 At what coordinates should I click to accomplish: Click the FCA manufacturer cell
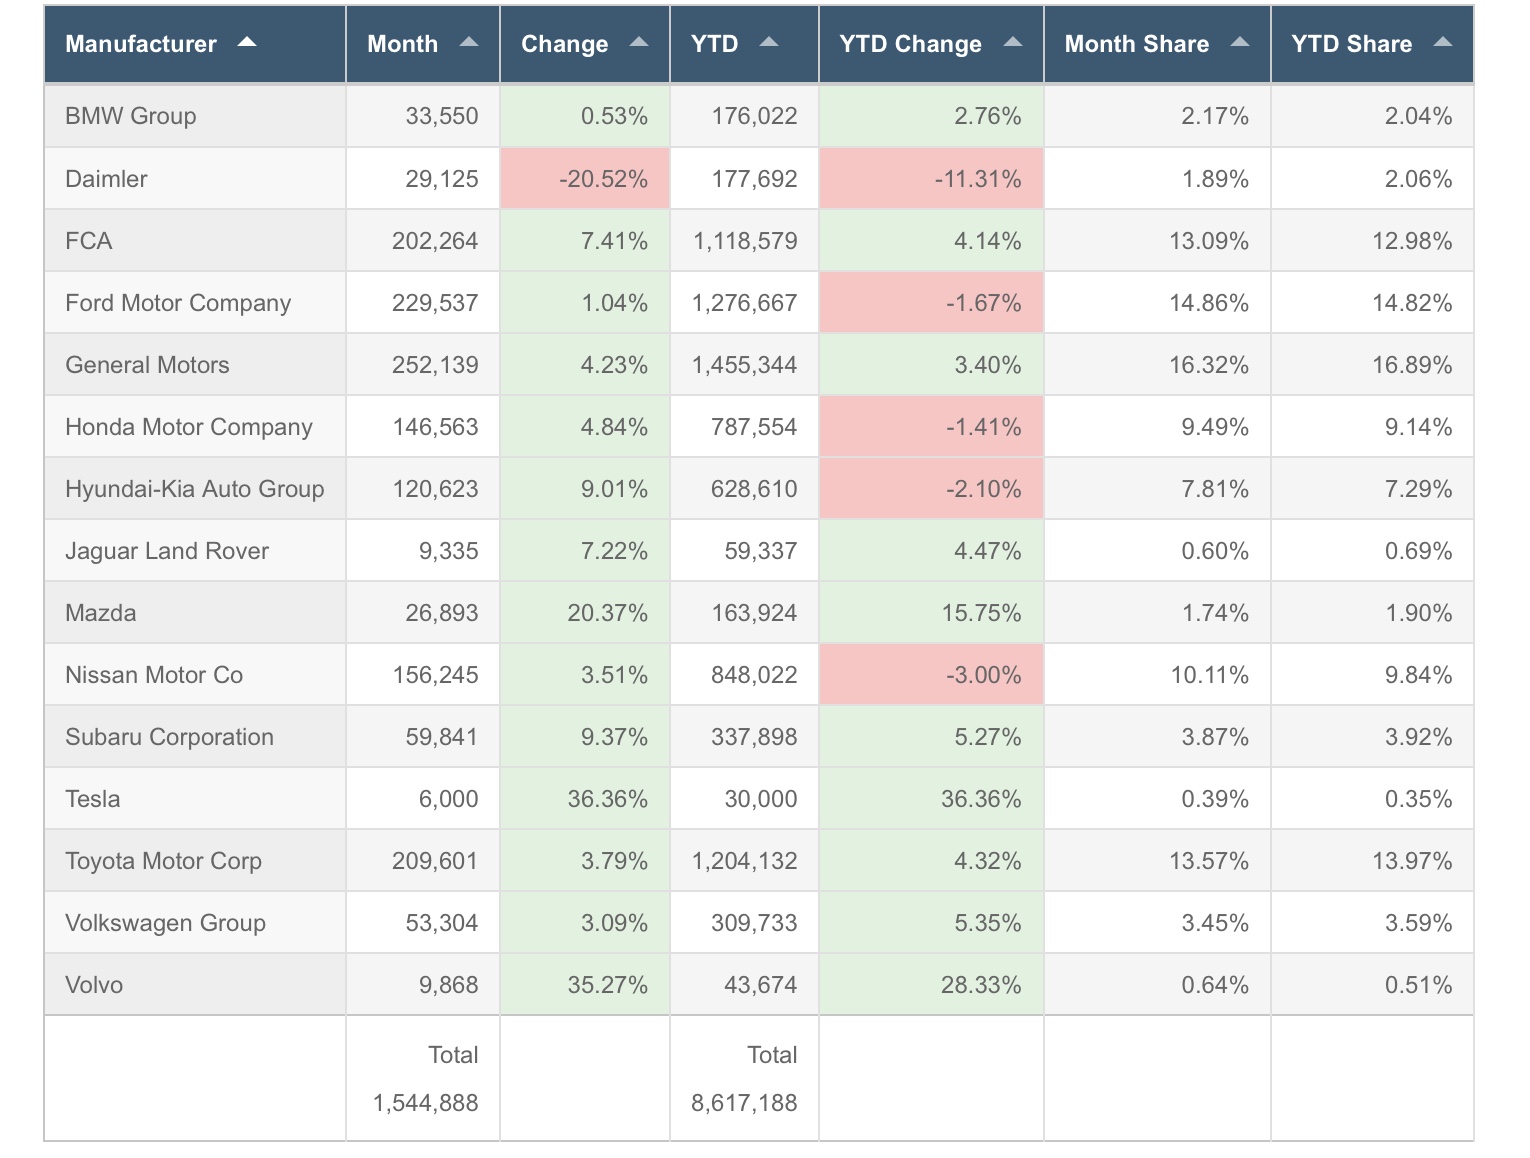click(x=195, y=241)
